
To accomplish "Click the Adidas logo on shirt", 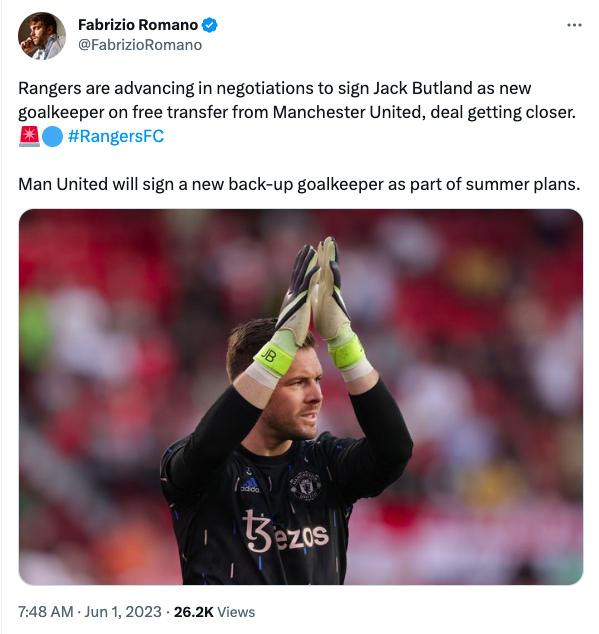I will 250,485.
